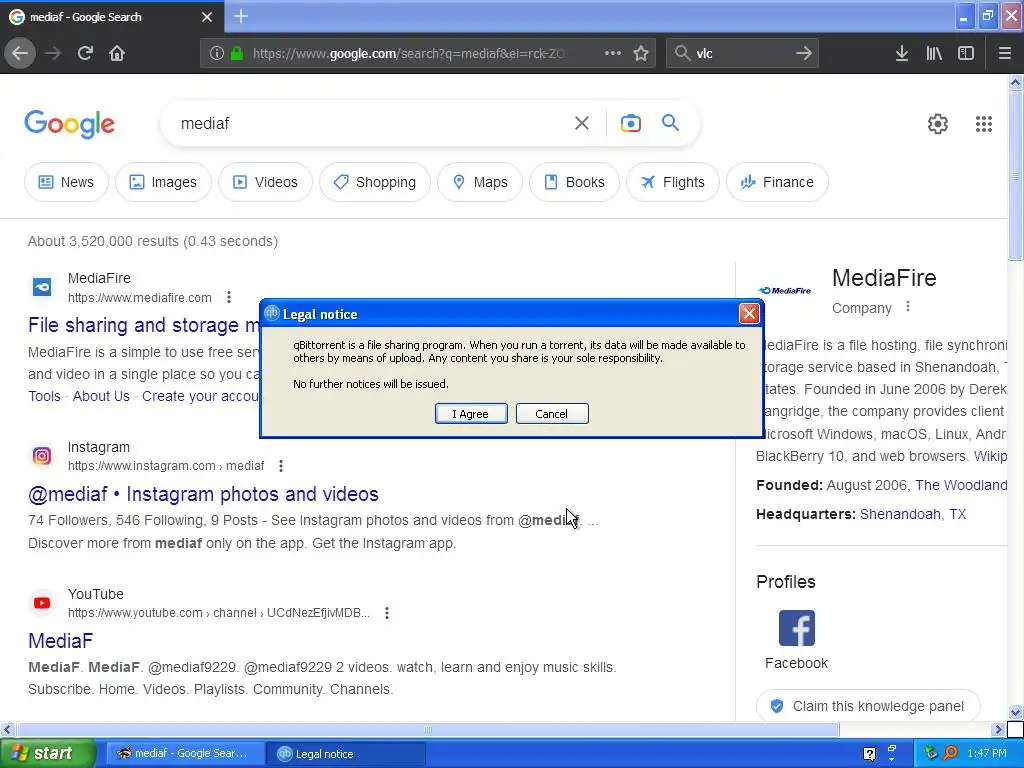1024x768 pixels.
Task: Click the Google logo
Action: (69, 124)
